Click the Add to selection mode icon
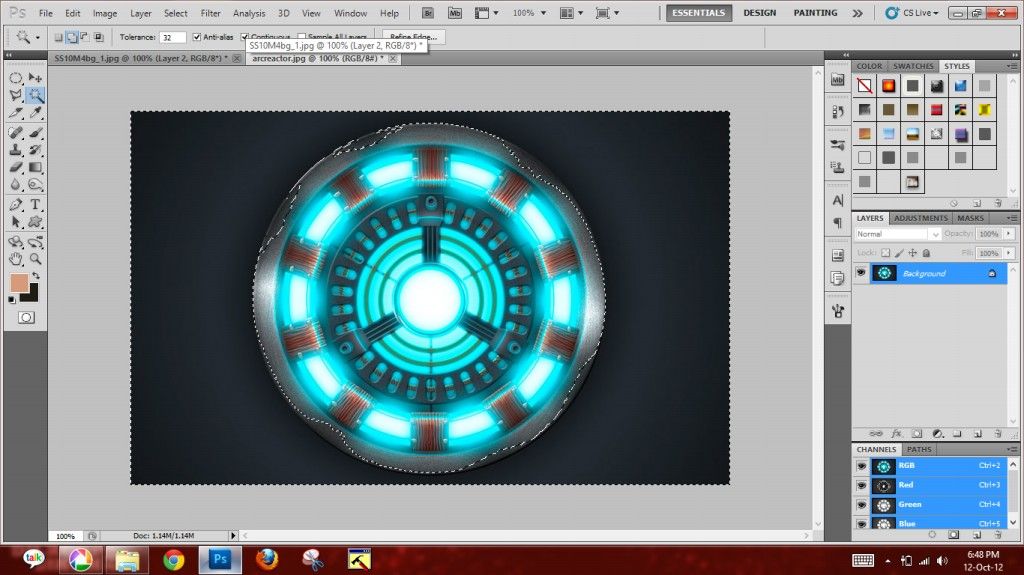Image resolution: width=1024 pixels, height=575 pixels. (72, 37)
